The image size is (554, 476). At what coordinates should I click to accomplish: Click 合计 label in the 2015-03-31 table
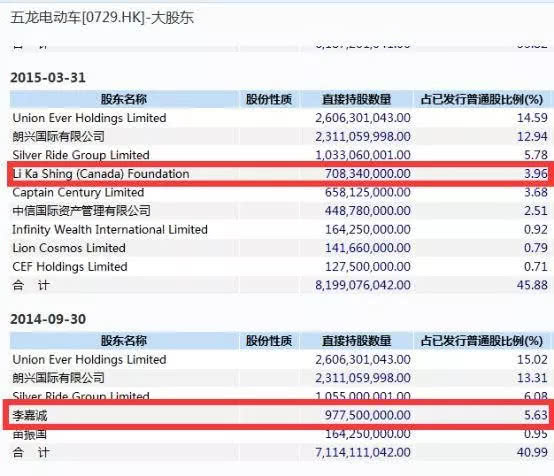click(31, 285)
